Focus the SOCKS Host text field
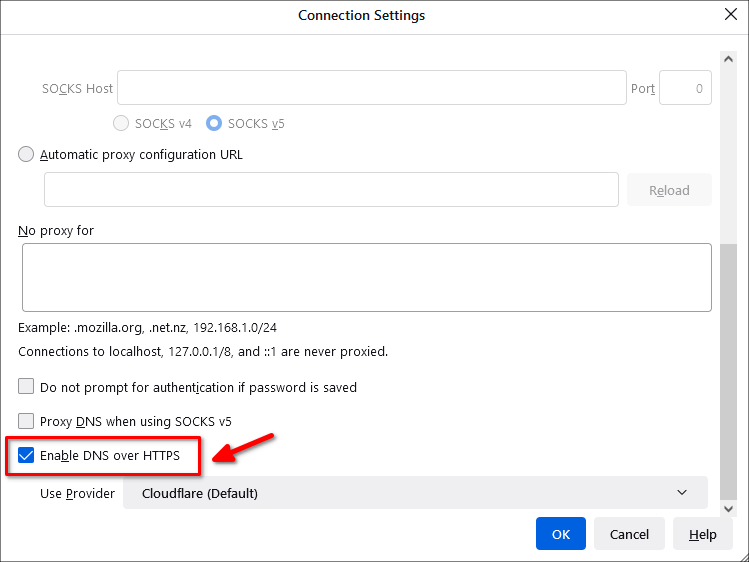This screenshot has width=749, height=562. 372,88
